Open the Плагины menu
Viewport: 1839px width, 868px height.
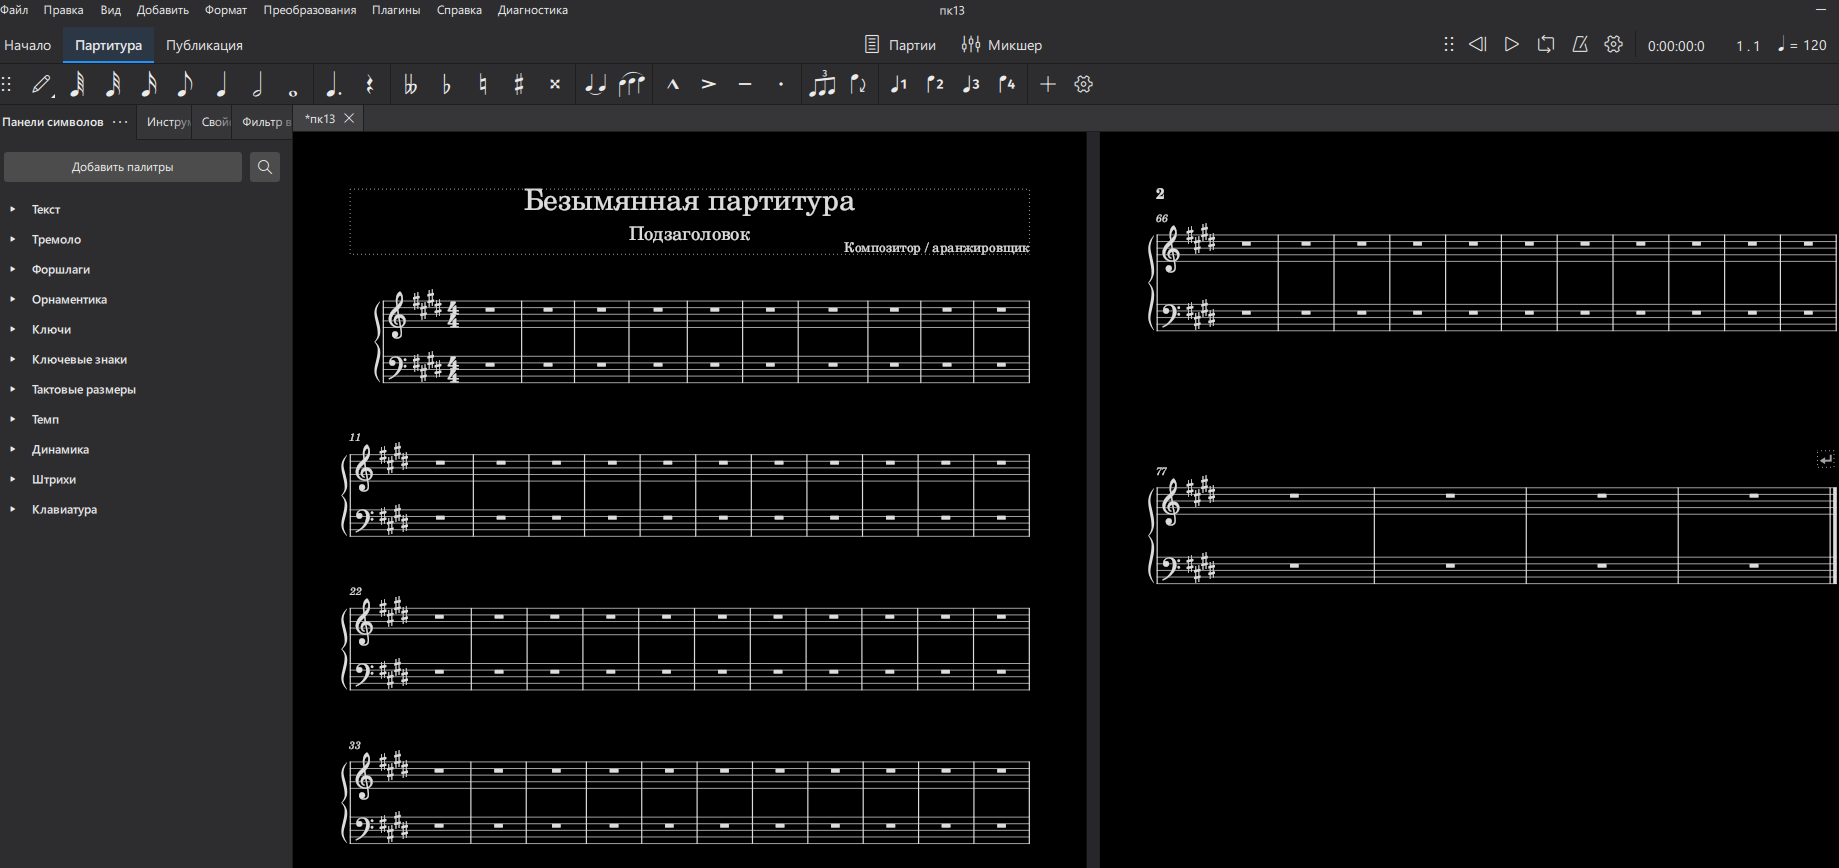pos(396,10)
